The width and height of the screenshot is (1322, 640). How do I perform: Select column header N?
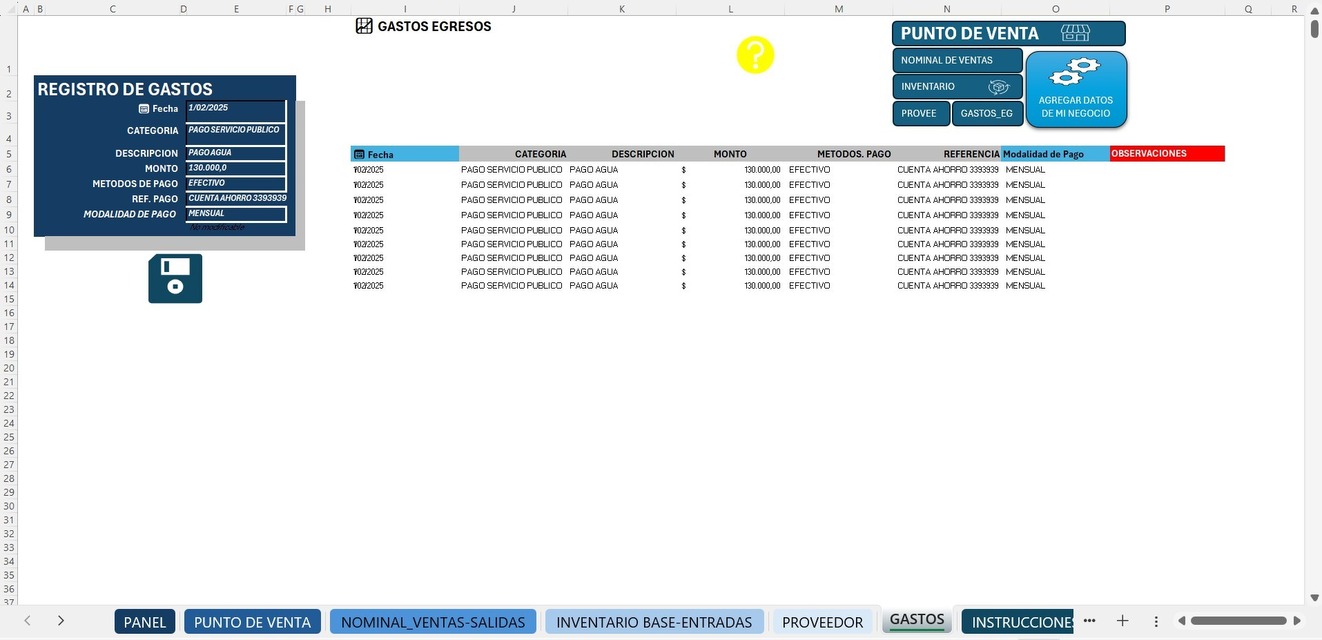click(947, 9)
